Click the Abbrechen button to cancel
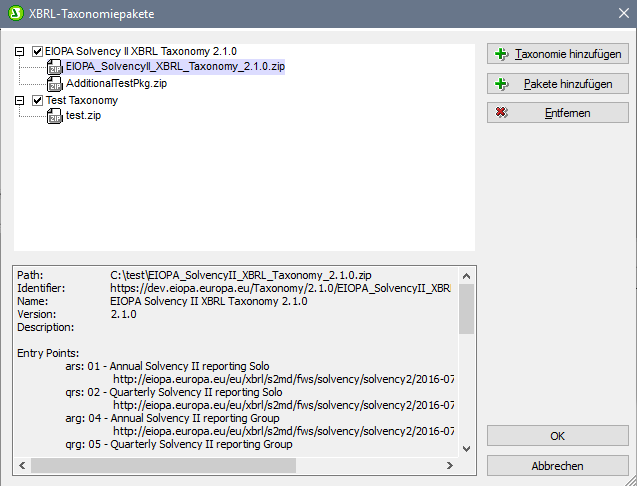 point(557,466)
